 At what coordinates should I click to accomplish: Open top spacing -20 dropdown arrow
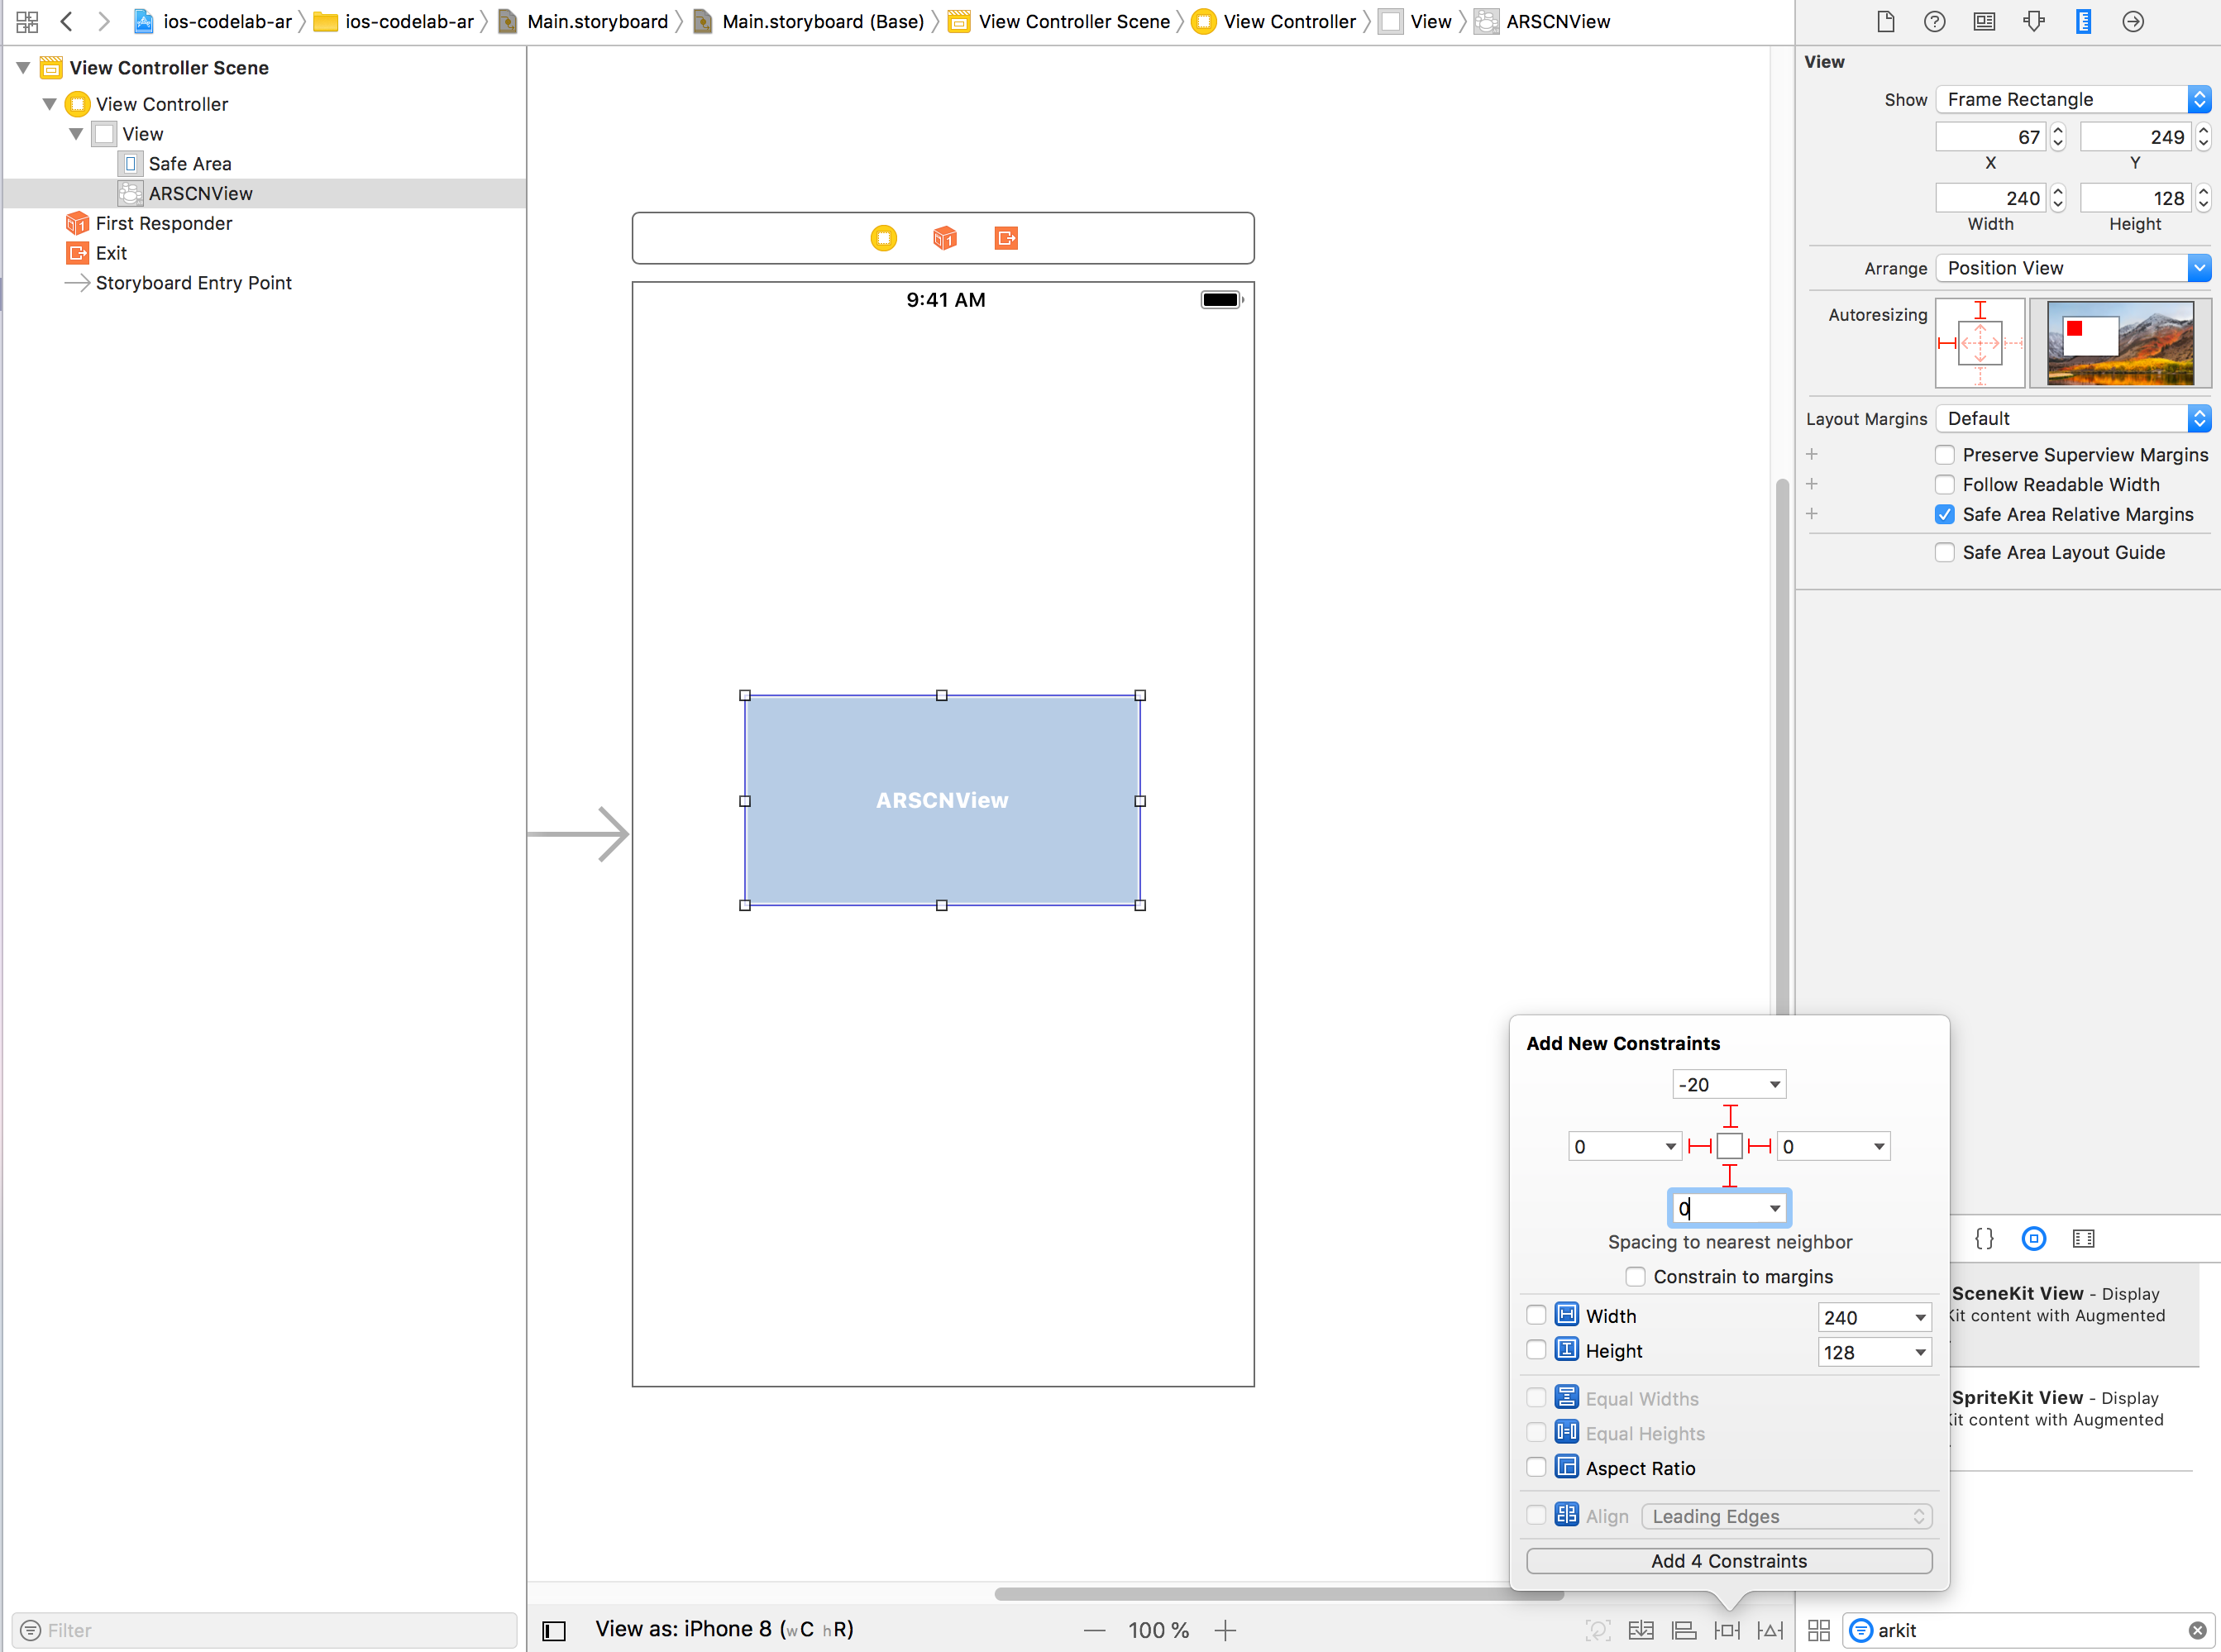(1774, 1084)
